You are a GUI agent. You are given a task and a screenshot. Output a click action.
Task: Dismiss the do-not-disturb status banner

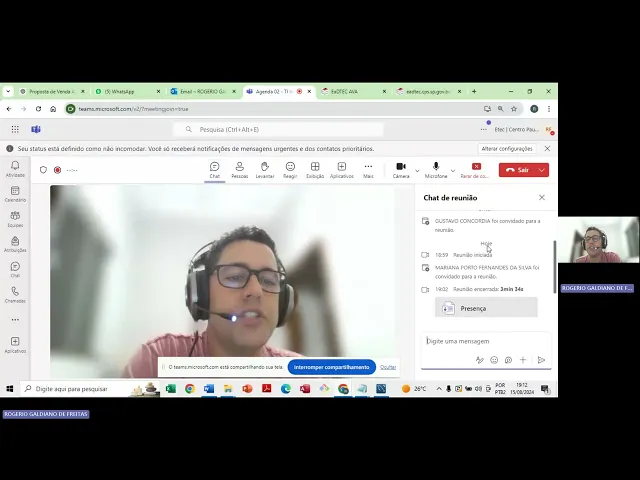547,149
